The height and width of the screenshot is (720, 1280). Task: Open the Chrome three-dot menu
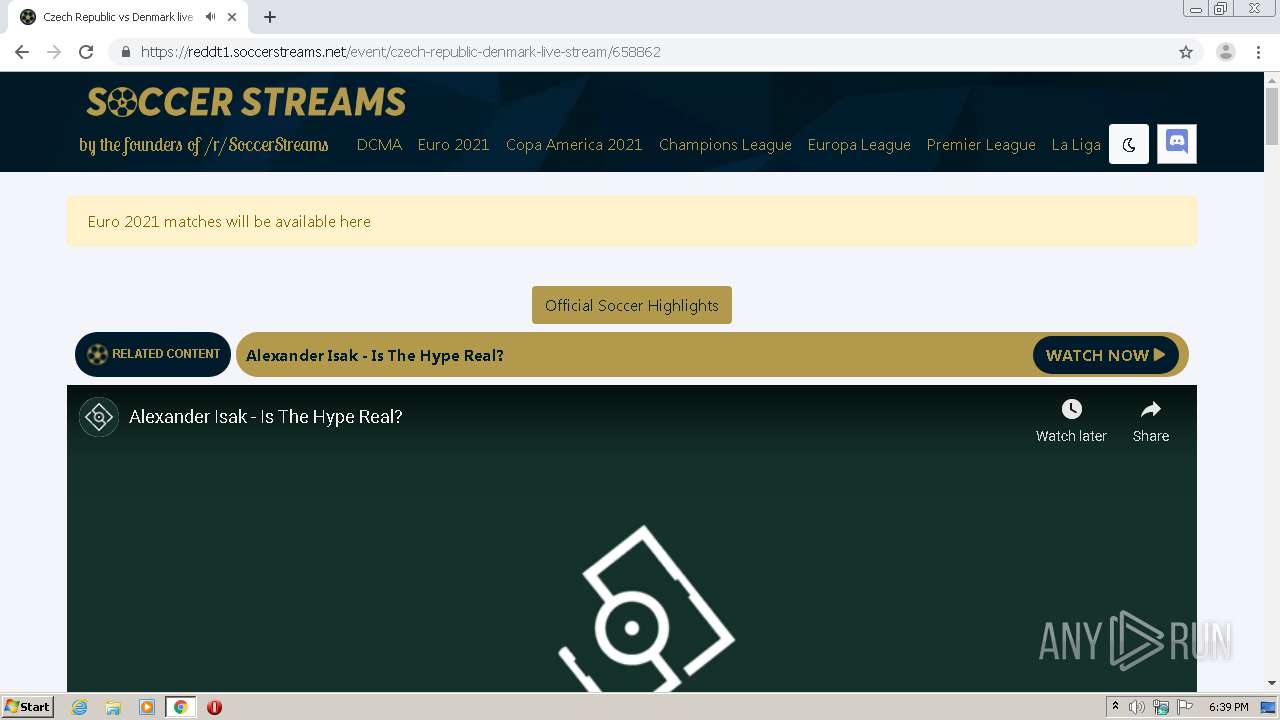1258,52
